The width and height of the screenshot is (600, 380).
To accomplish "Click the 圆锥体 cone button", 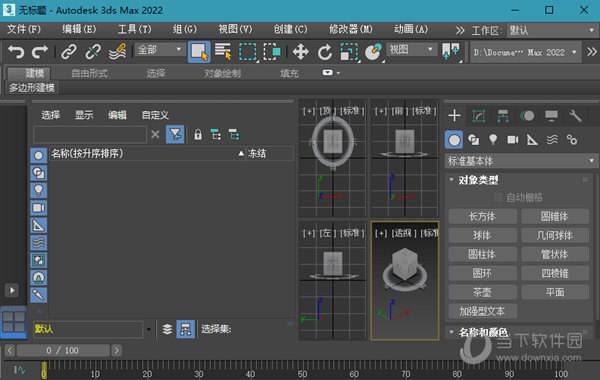I will pos(554,217).
